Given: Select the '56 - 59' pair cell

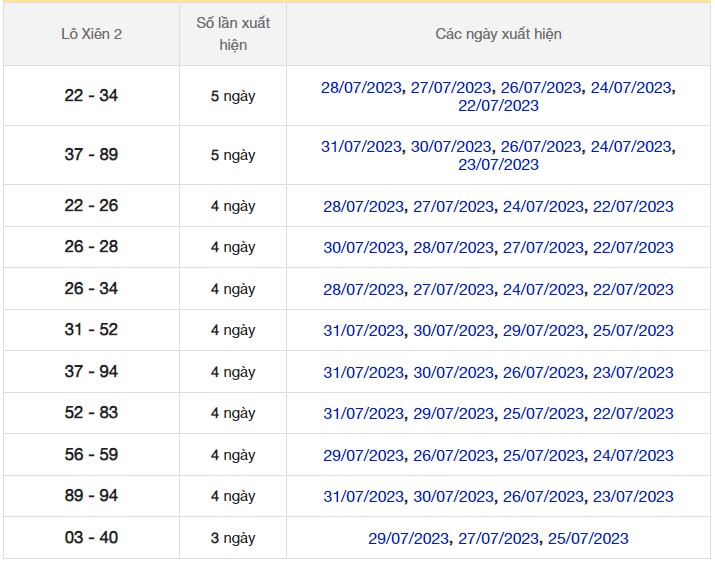Looking at the screenshot, I should coord(91,455).
